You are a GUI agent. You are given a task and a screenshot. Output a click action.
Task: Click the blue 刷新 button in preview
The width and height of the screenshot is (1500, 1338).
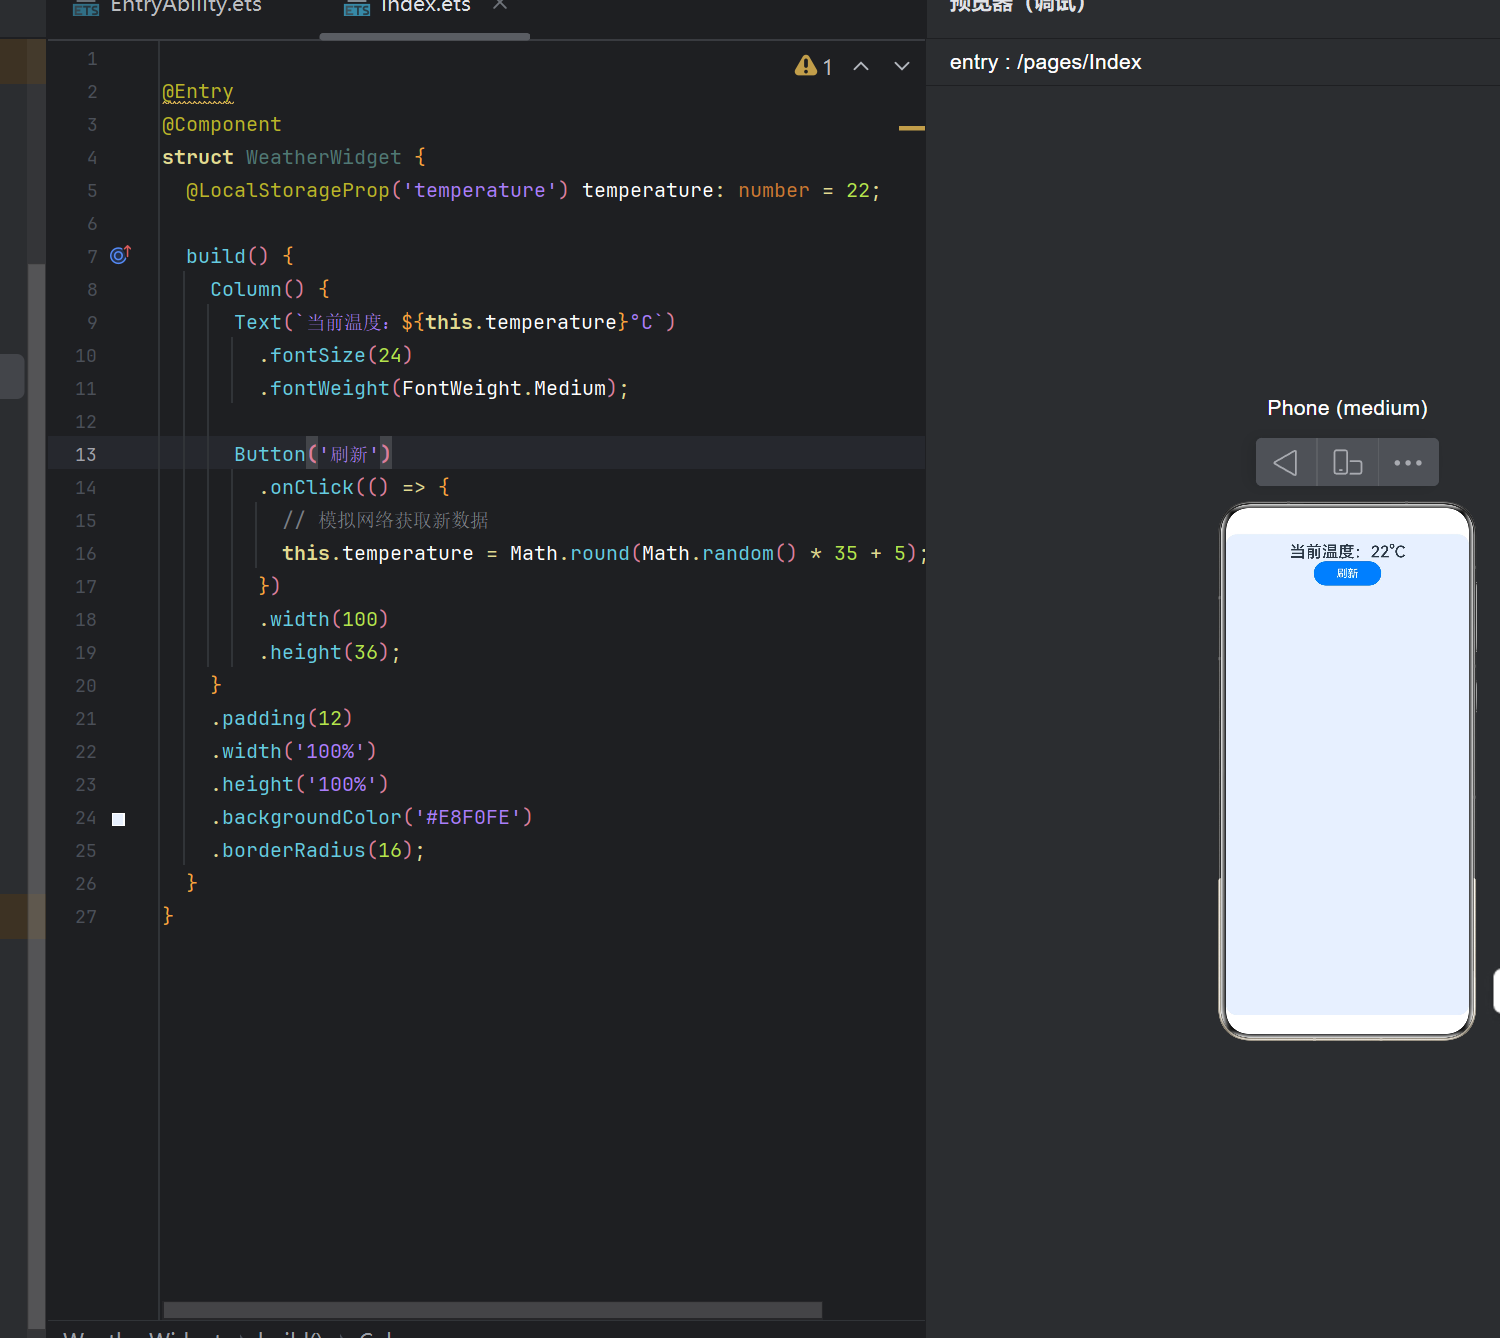[x=1347, y=573]
